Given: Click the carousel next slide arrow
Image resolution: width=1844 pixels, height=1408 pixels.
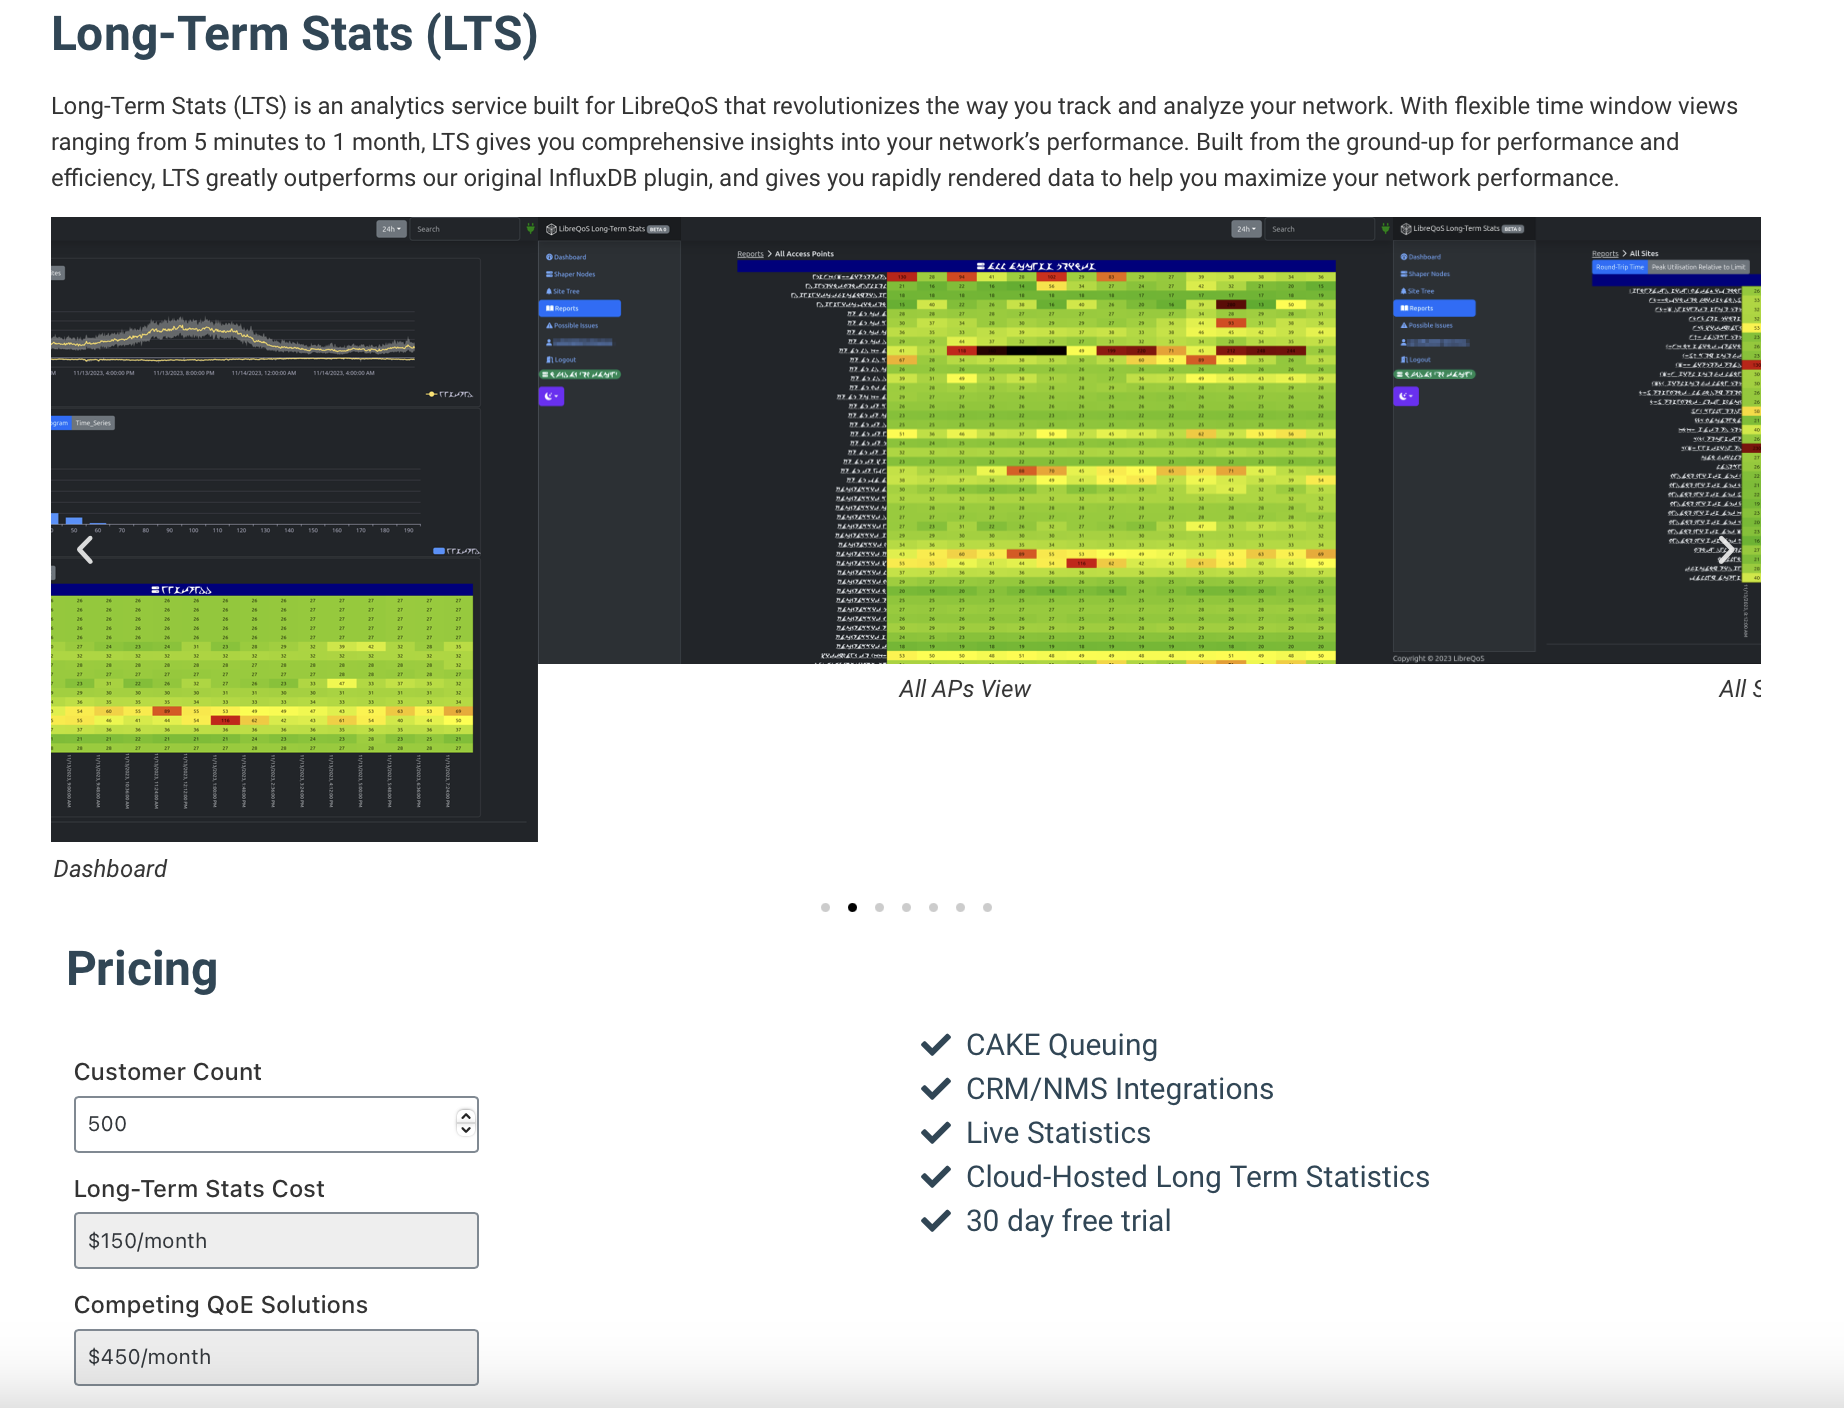Looking at the screenshot, I should tap(1727, 550).
